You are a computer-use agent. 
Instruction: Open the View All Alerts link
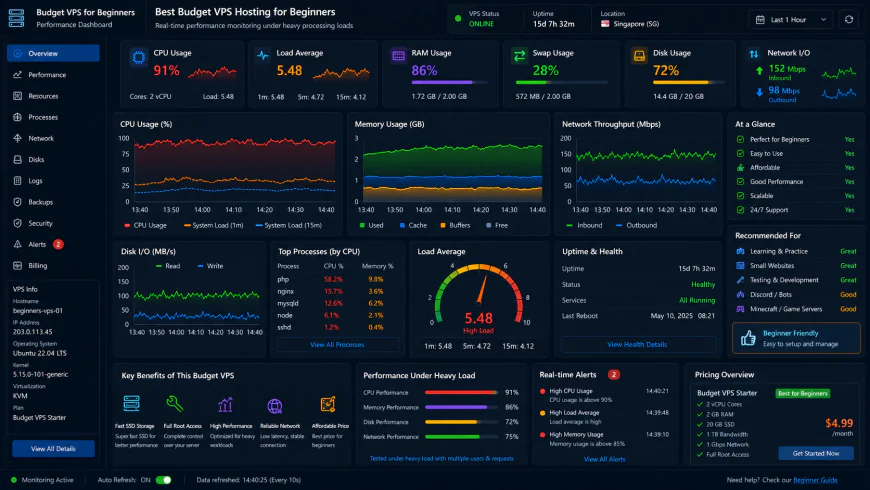(x=604, y=459)
